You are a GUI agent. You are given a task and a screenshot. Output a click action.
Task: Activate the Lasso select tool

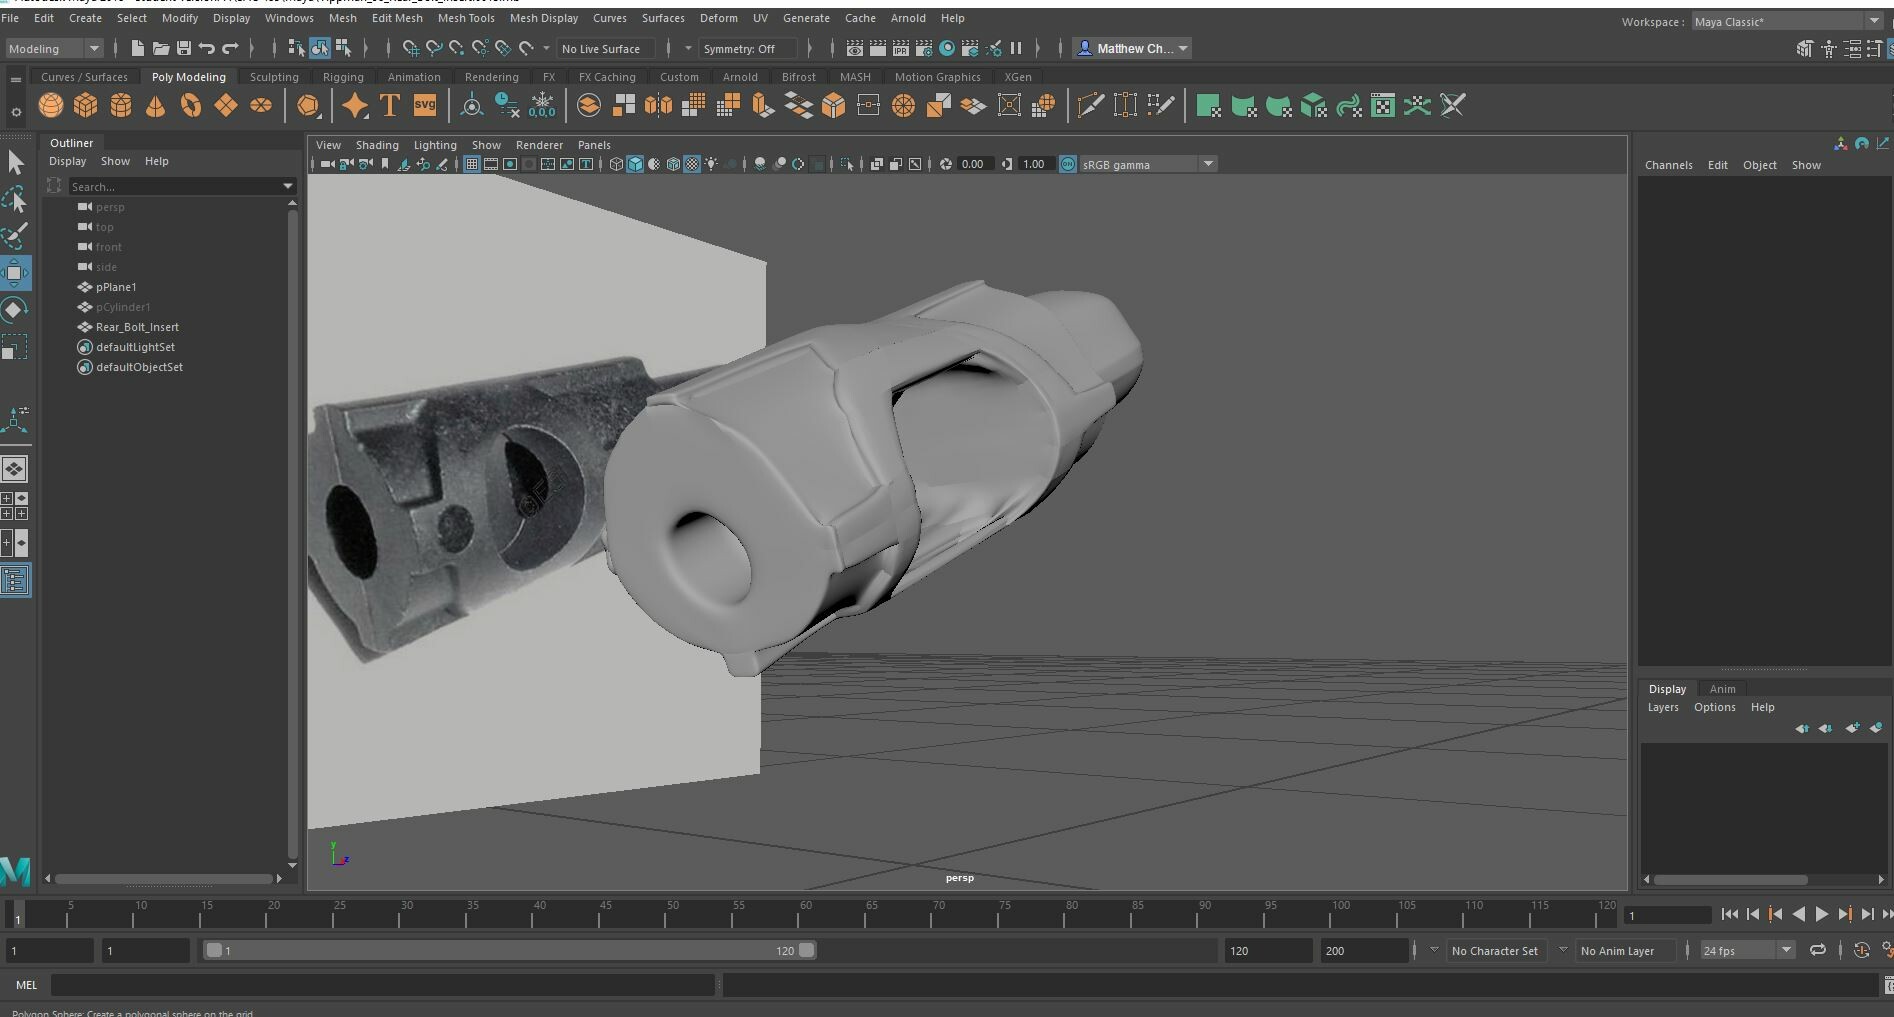click(15, 200)
